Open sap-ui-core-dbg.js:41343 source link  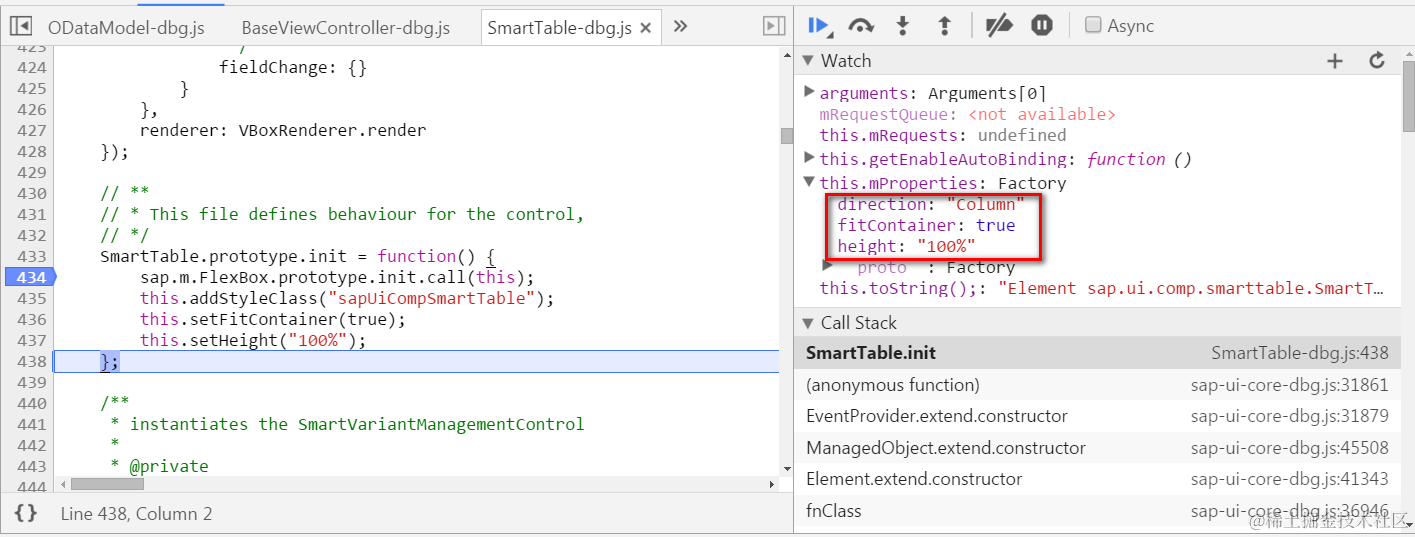[x=1289, y=479]
